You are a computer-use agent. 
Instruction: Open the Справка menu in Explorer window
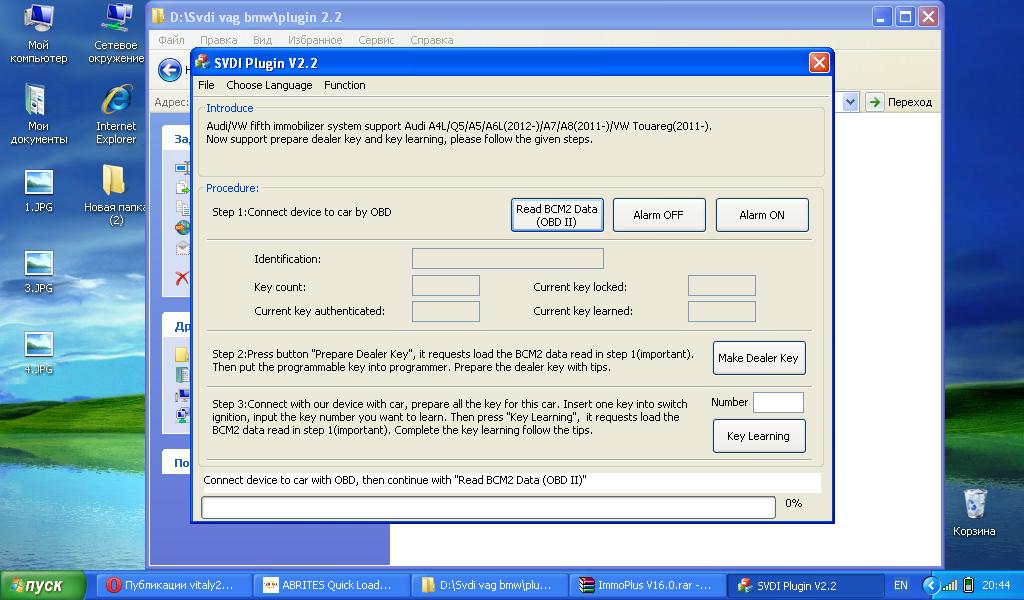(x=432, y=40)
